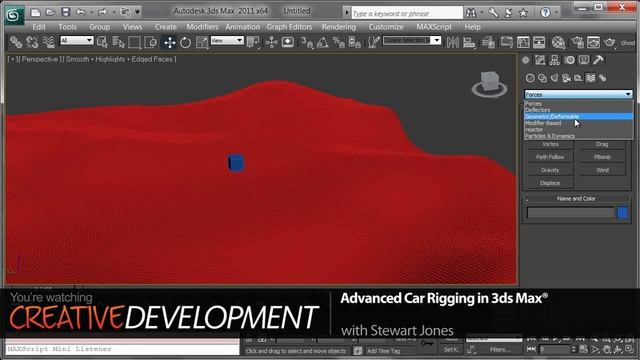Open the MAXScript menu
The width and height of the screenshot is (640, 360).
click(434, 27)
